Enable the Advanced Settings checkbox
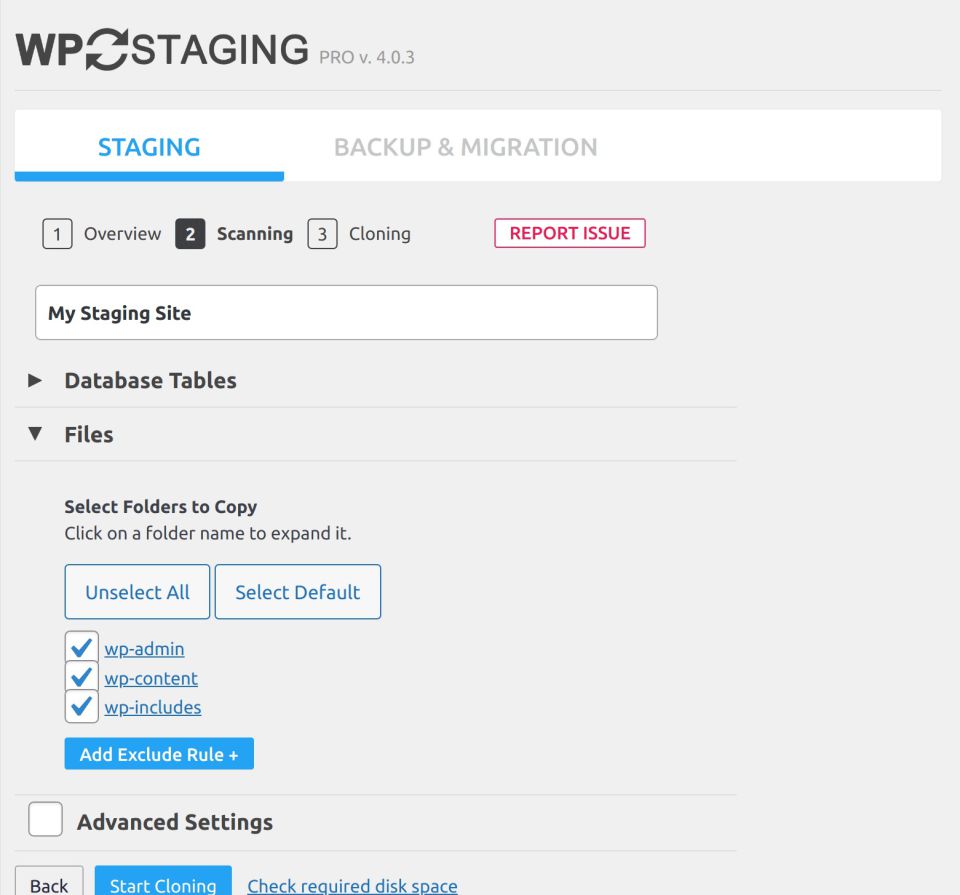 [45, 819]
